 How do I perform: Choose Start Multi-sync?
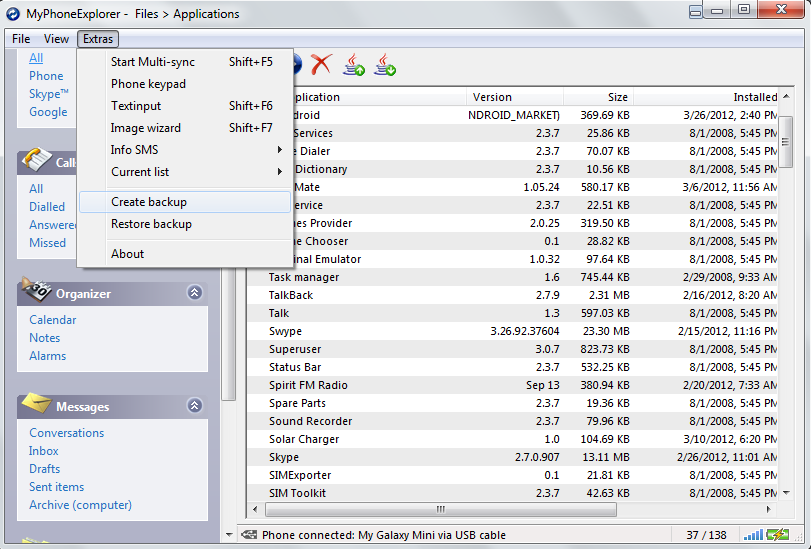pos(185,62)
